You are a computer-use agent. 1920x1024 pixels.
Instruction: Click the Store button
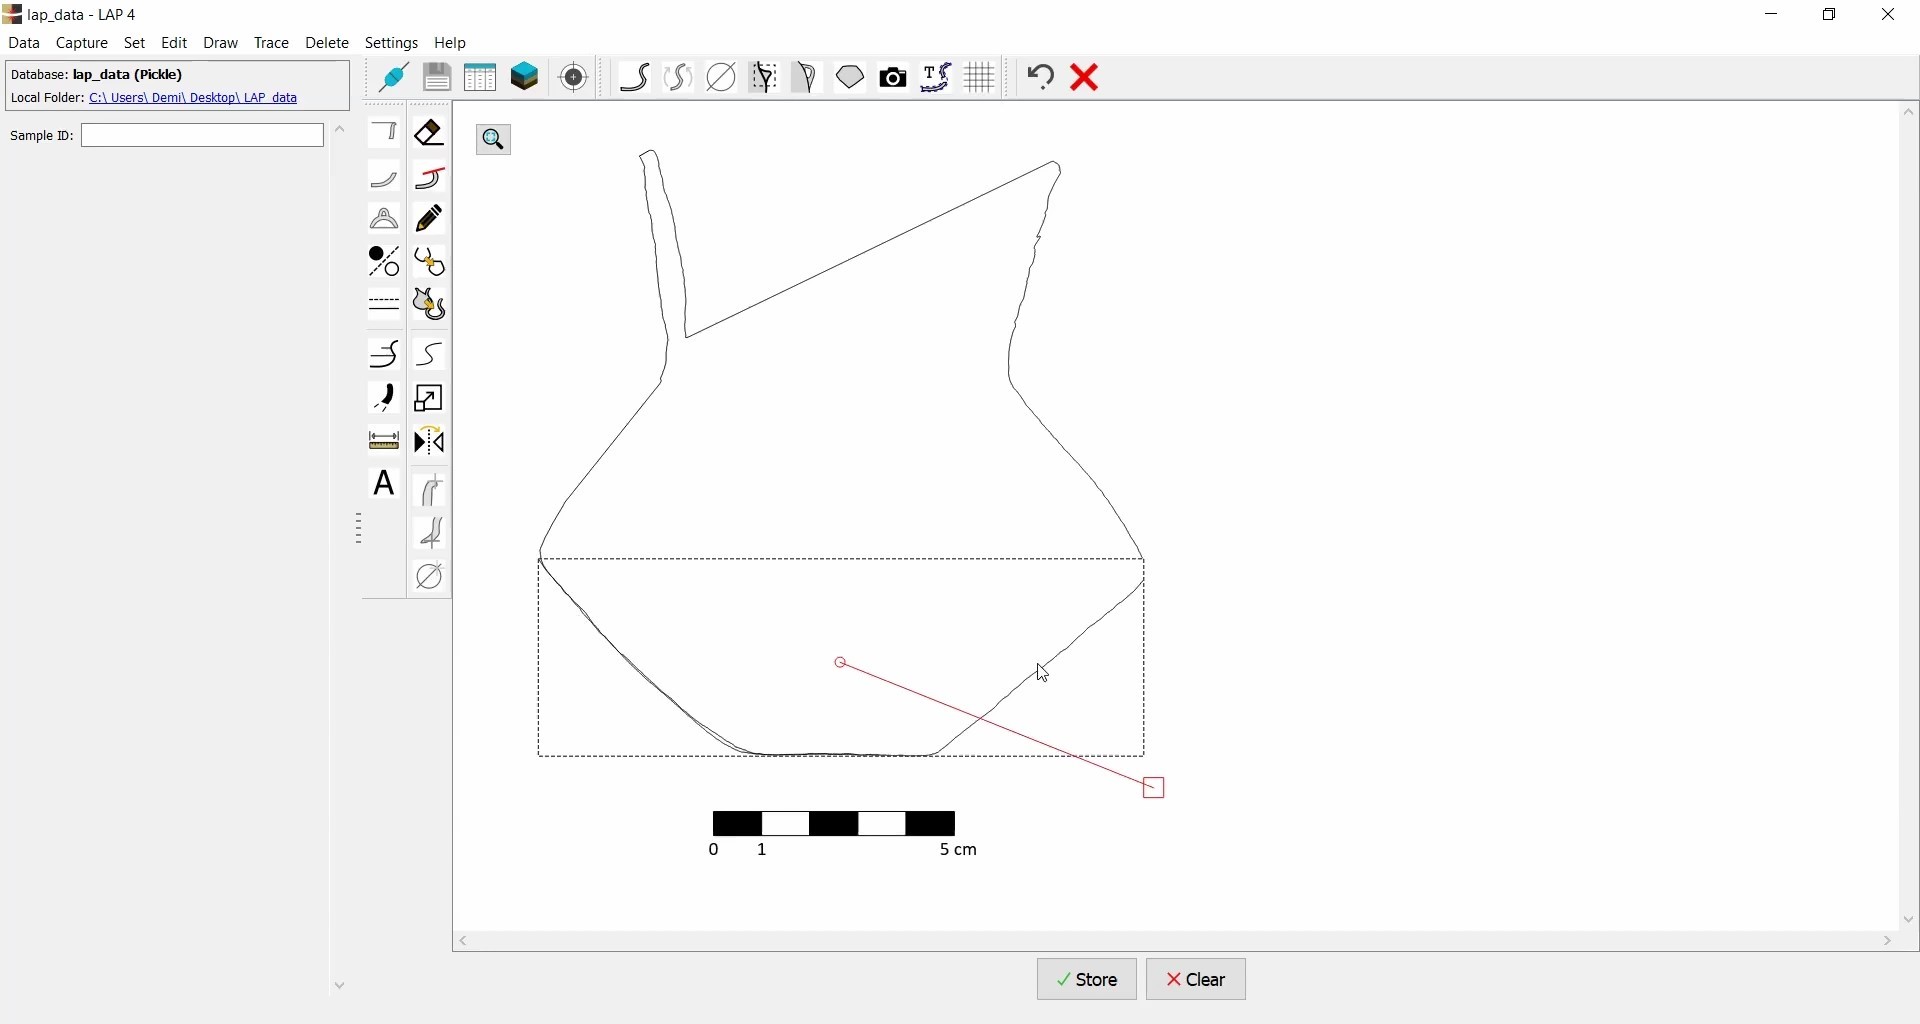[1087, 981]
